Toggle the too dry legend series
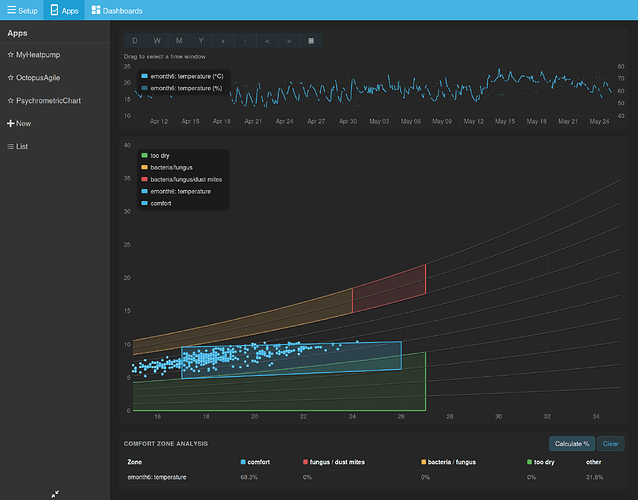638x500 pixels. [x=155, y=155]
